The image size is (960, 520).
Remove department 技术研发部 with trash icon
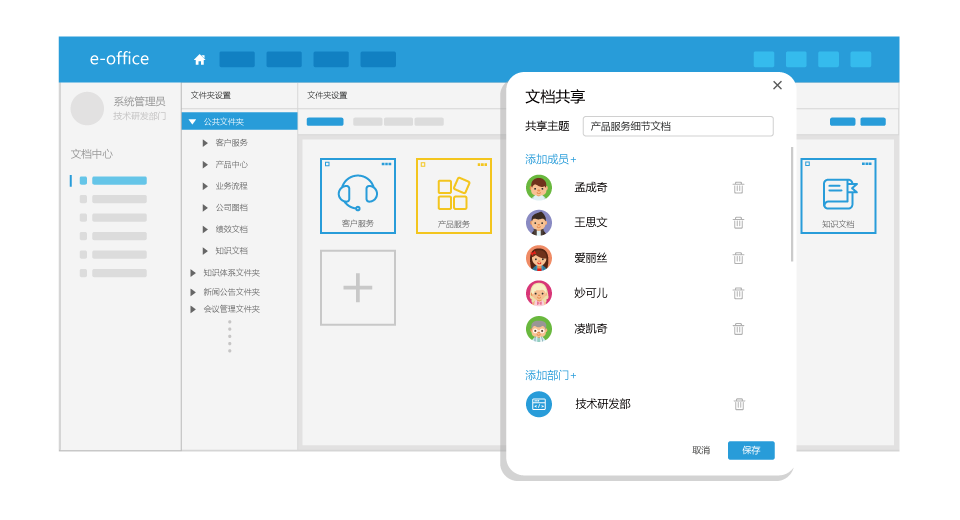point(739,404)
